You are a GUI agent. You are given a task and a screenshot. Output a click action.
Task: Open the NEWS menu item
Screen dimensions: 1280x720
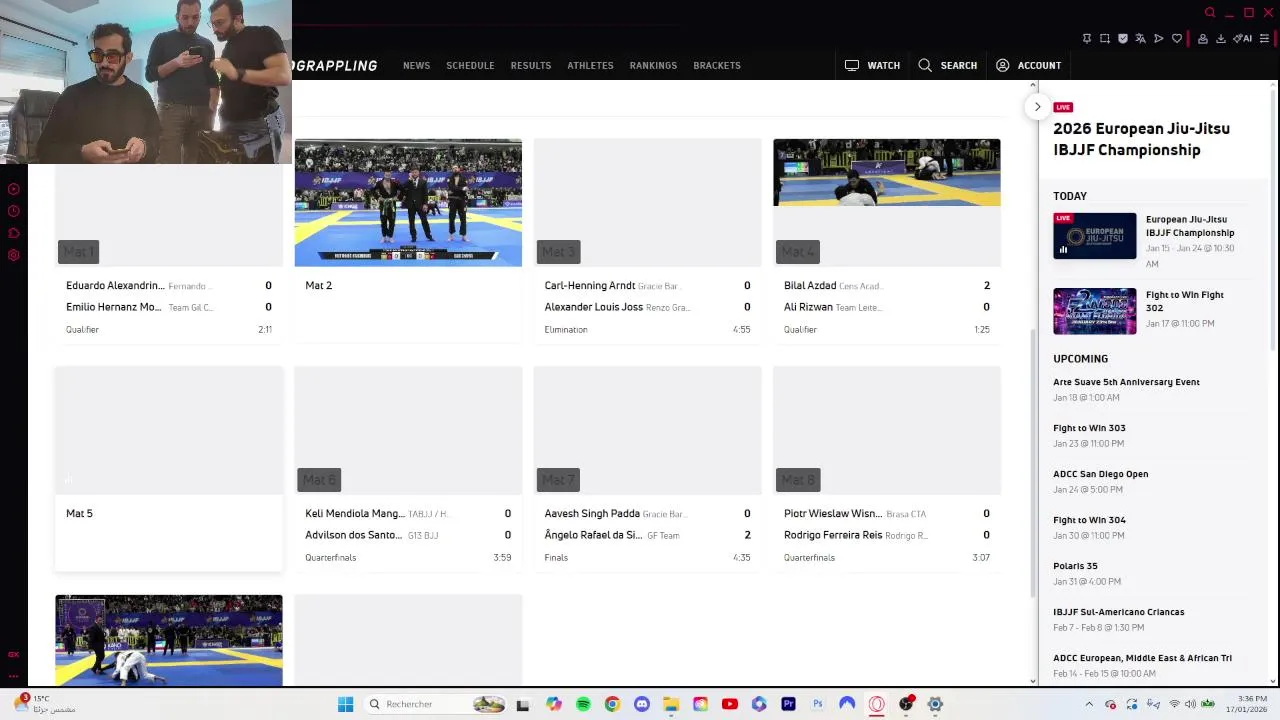[416, 65]
